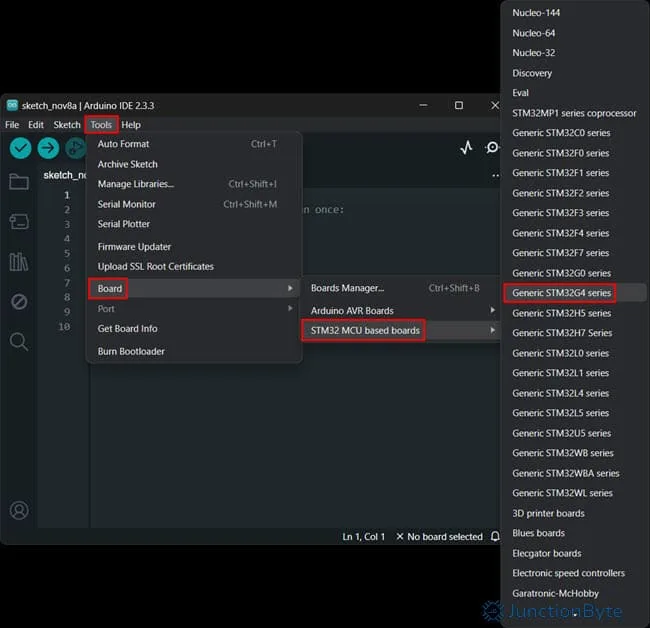This screenshot has height=628, width=650.
Task: Select Blues boards entry
Action: pyautogui.click(x=575, y=533)
